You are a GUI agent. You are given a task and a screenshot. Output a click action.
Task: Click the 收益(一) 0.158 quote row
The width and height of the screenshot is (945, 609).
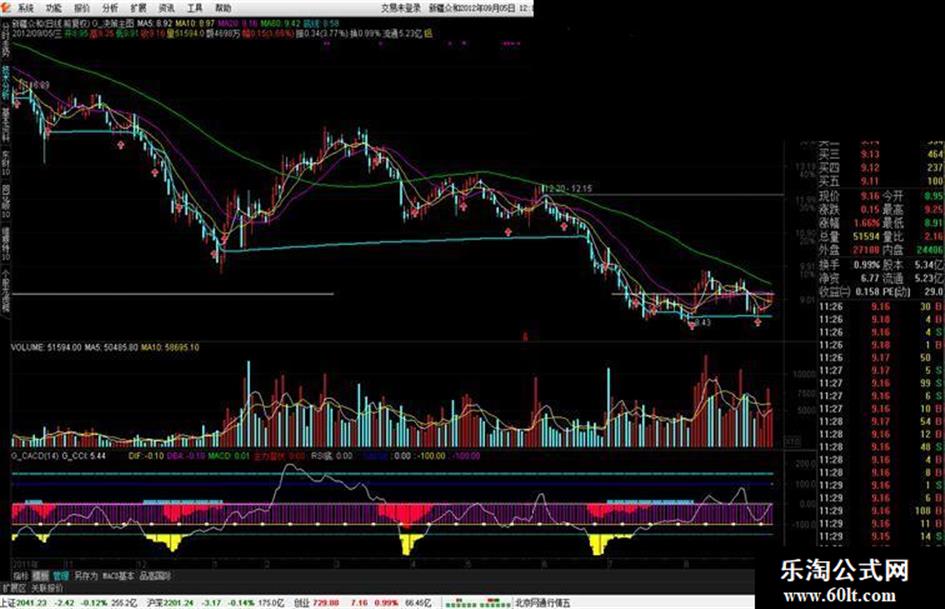(x=849, y=291)
